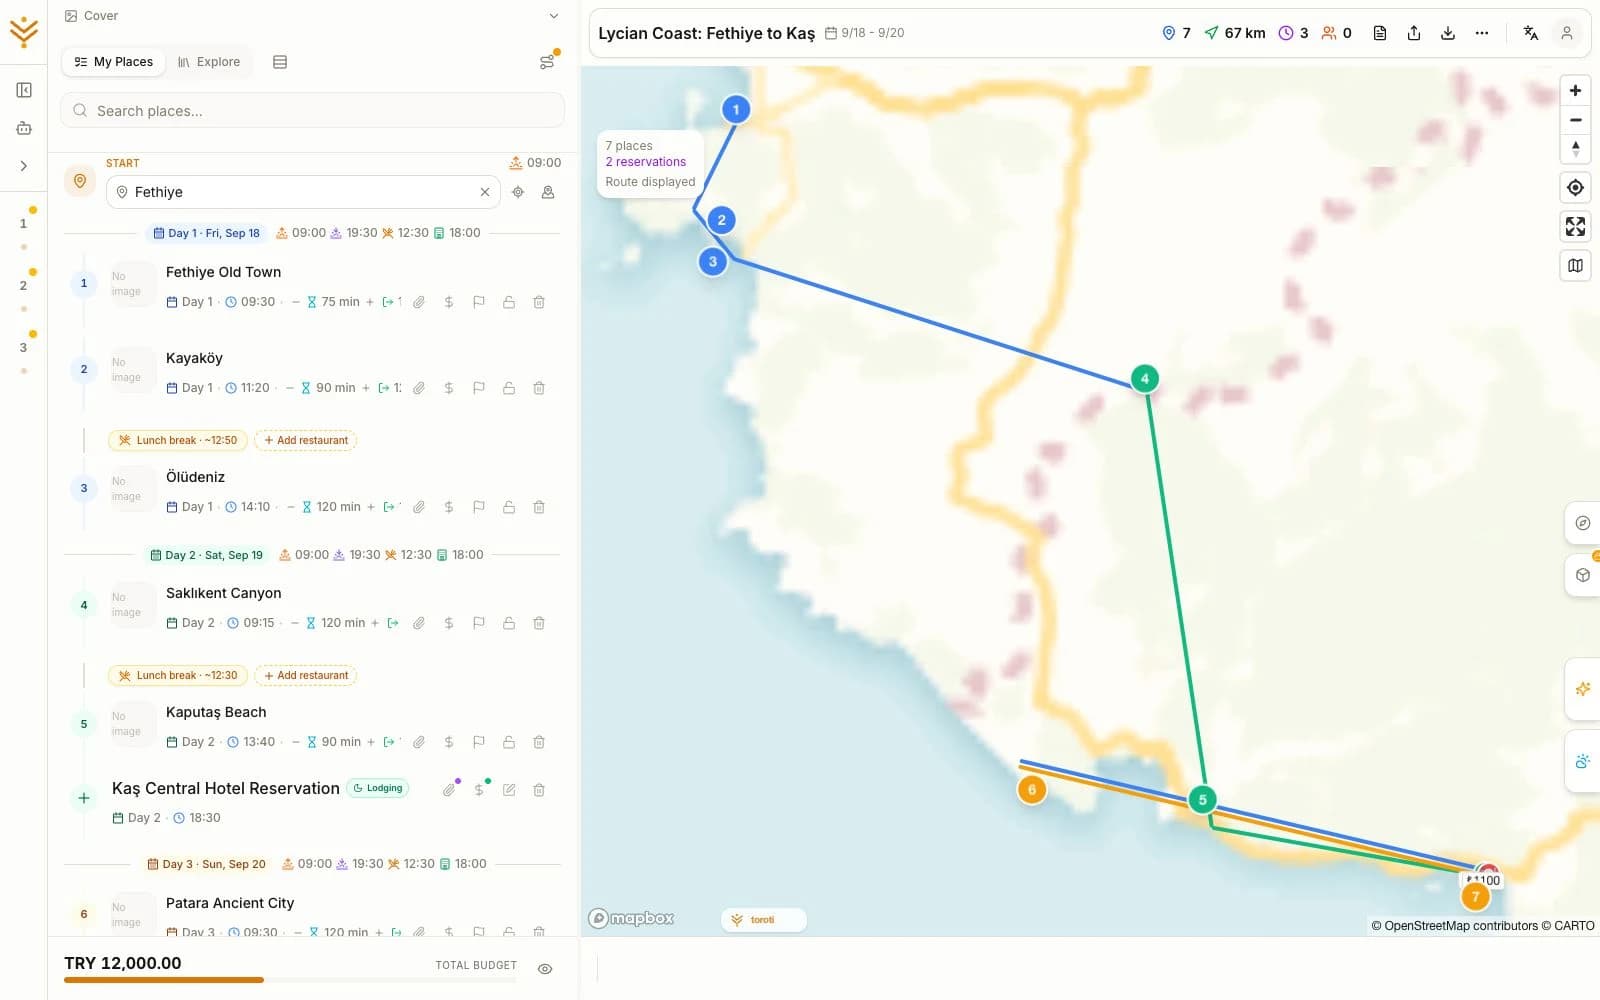Clear the Fethiye start location
This screenshot has height=1000, width=1600.
[485, 192]
